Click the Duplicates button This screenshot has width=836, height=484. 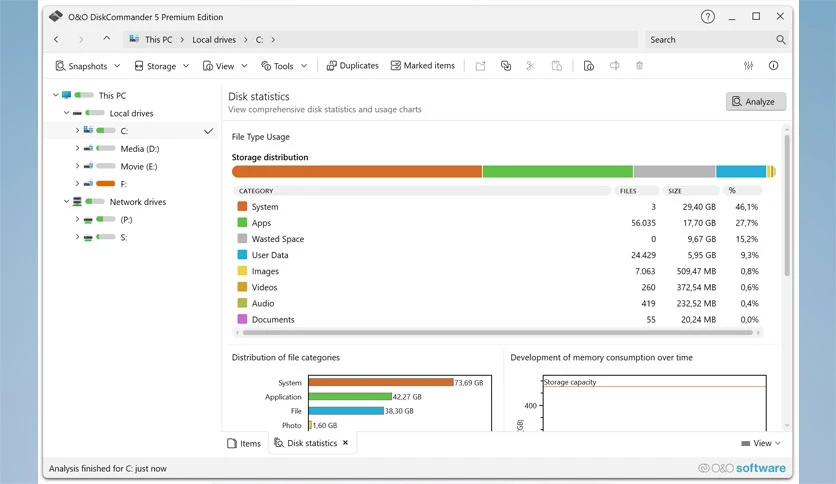[x=352, y=66]
